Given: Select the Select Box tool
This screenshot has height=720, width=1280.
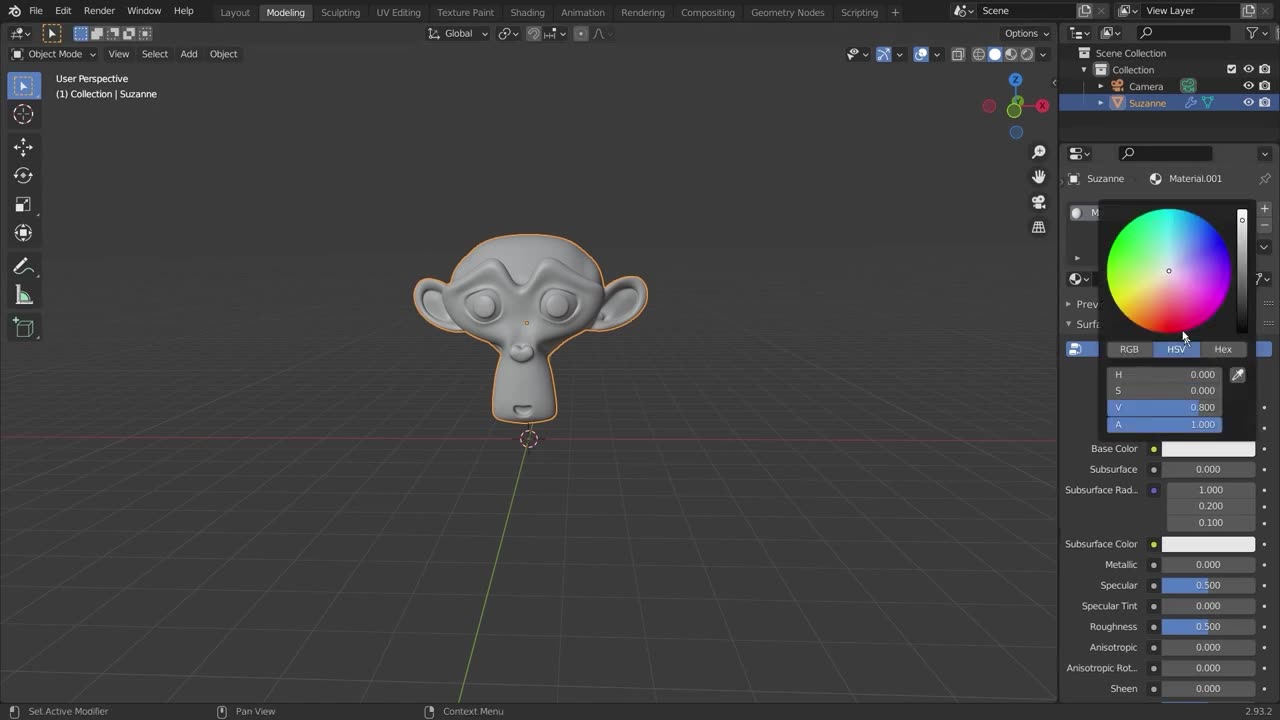Looking at the screenshot, I should coord(24,86).
